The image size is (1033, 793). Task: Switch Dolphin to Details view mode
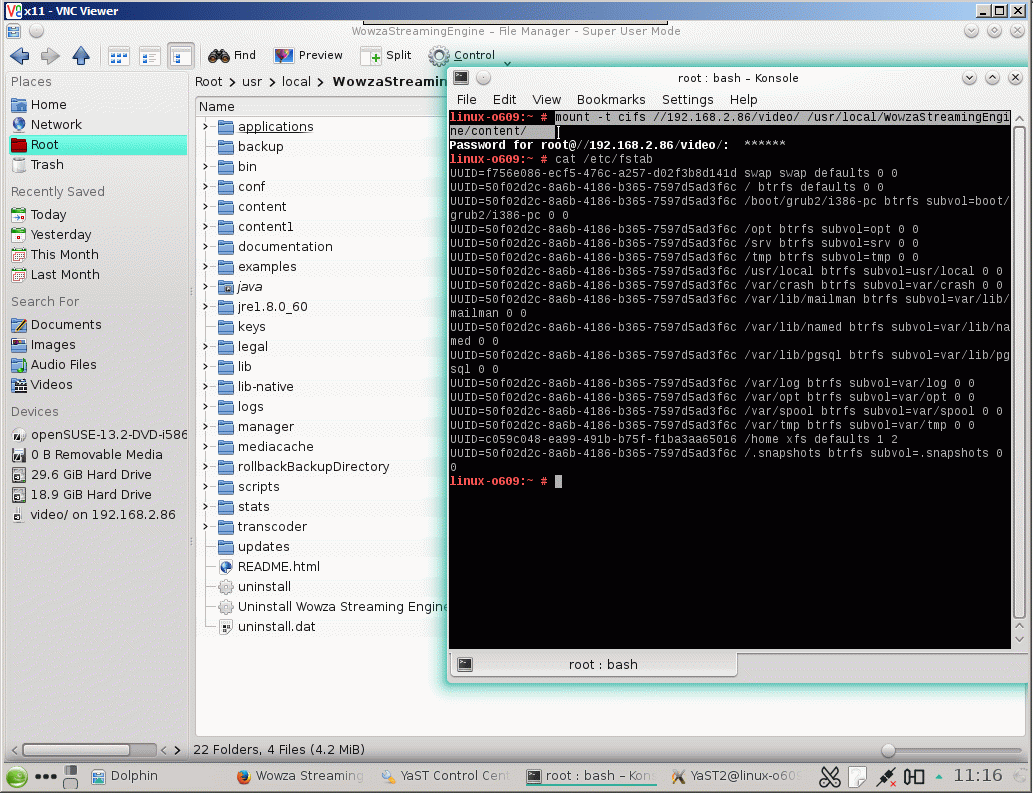(x=181, y=57)
